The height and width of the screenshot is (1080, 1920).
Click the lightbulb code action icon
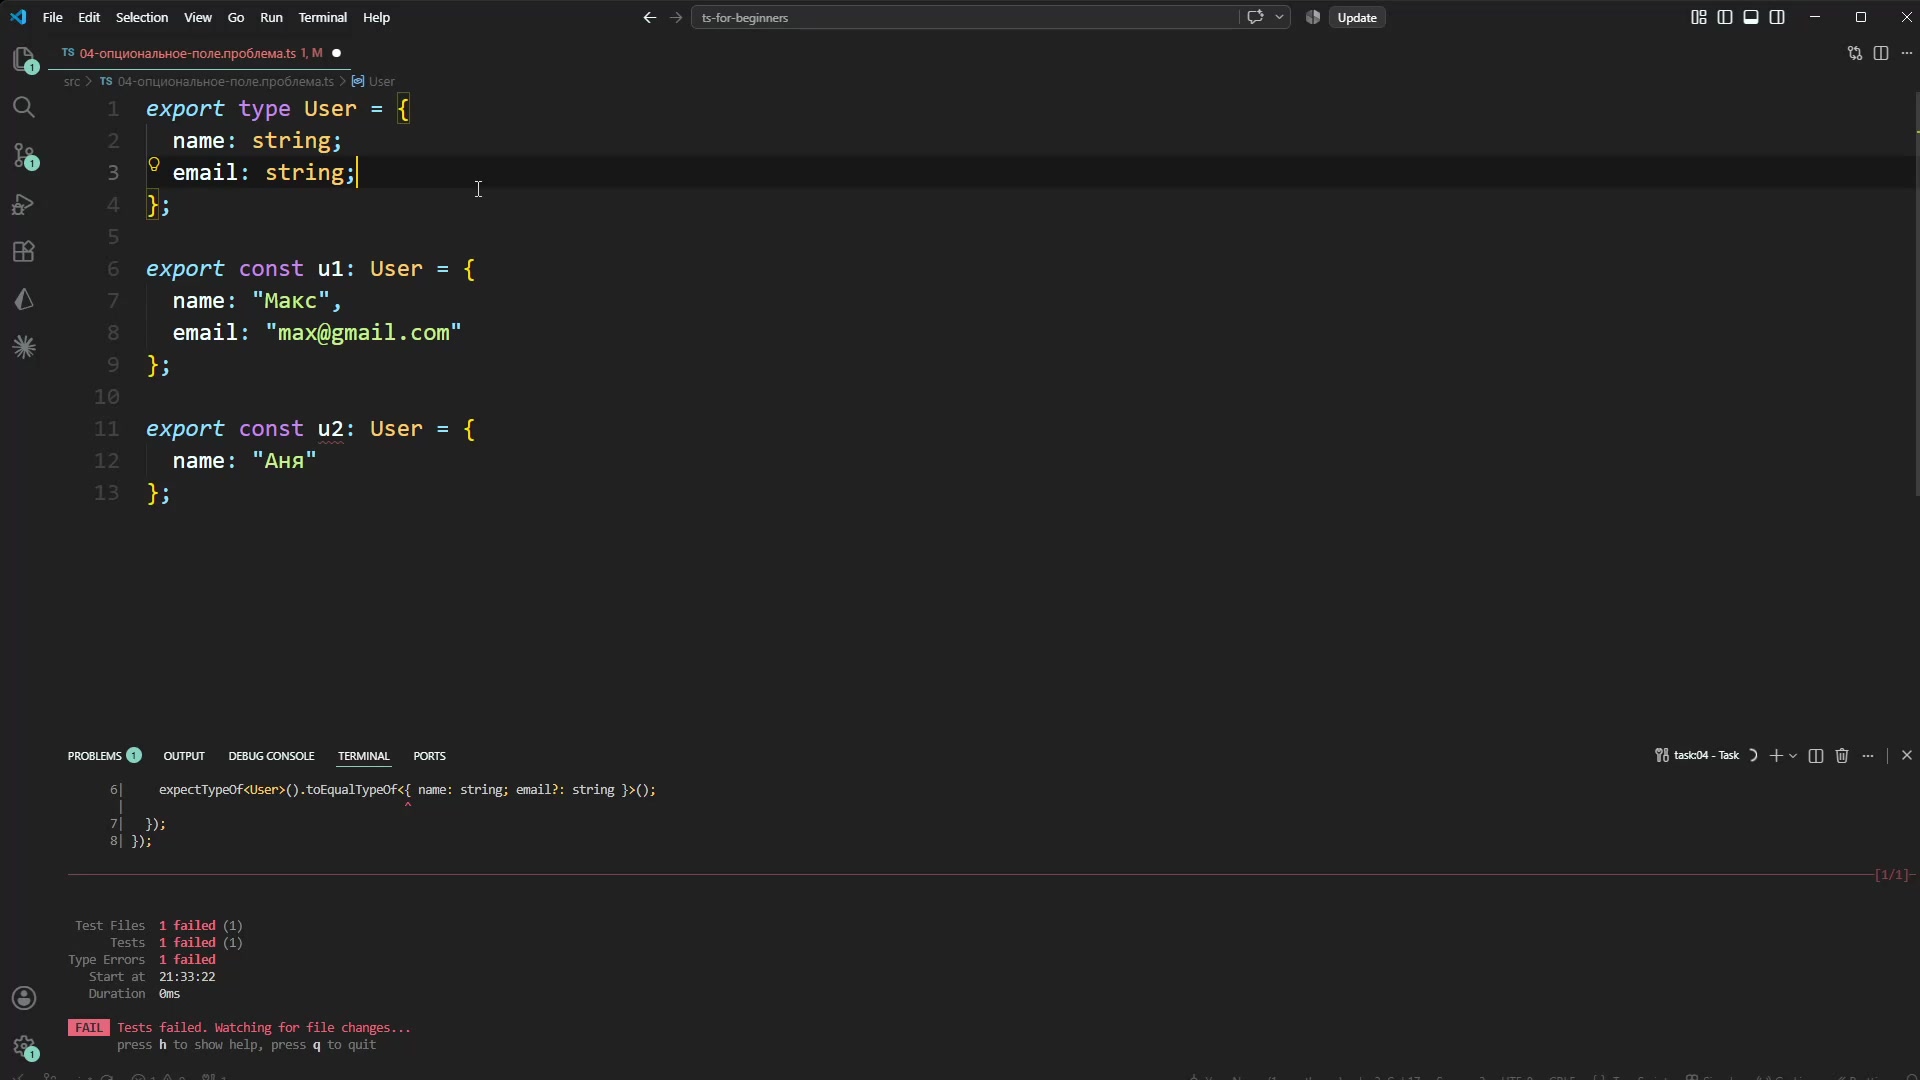click(154, 165)
